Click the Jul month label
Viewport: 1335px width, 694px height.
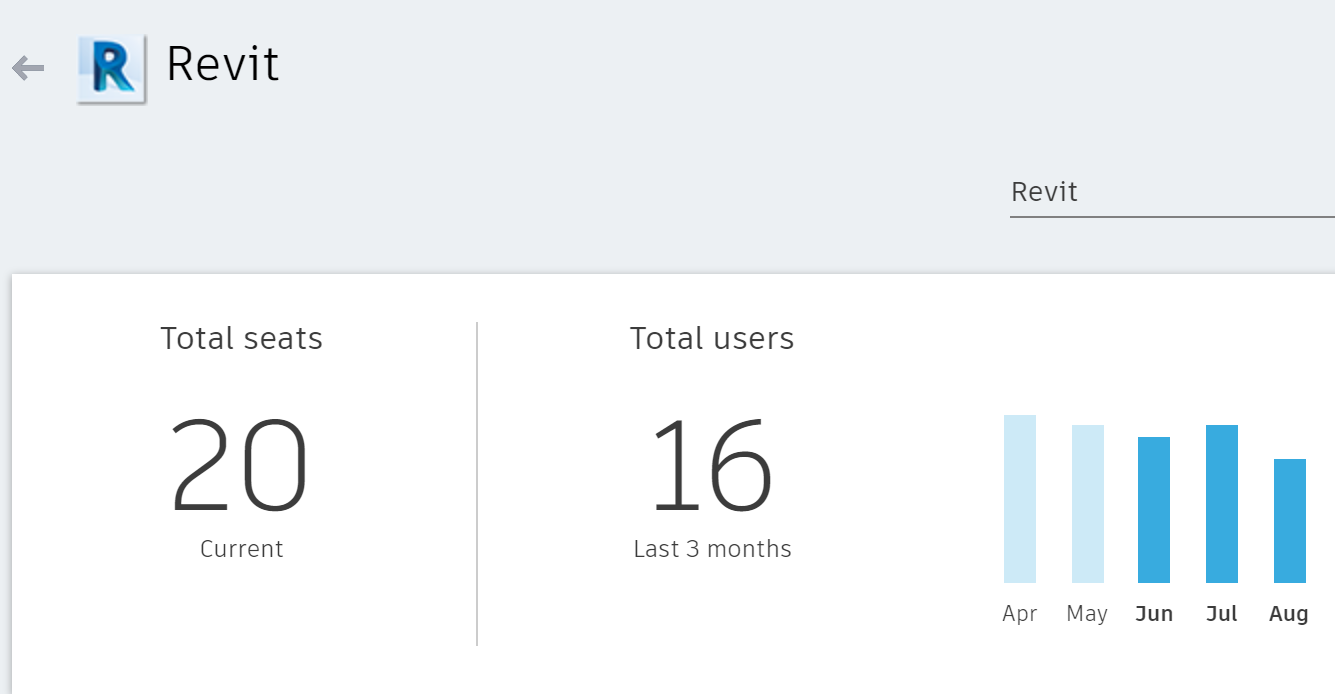[1222, 614]
